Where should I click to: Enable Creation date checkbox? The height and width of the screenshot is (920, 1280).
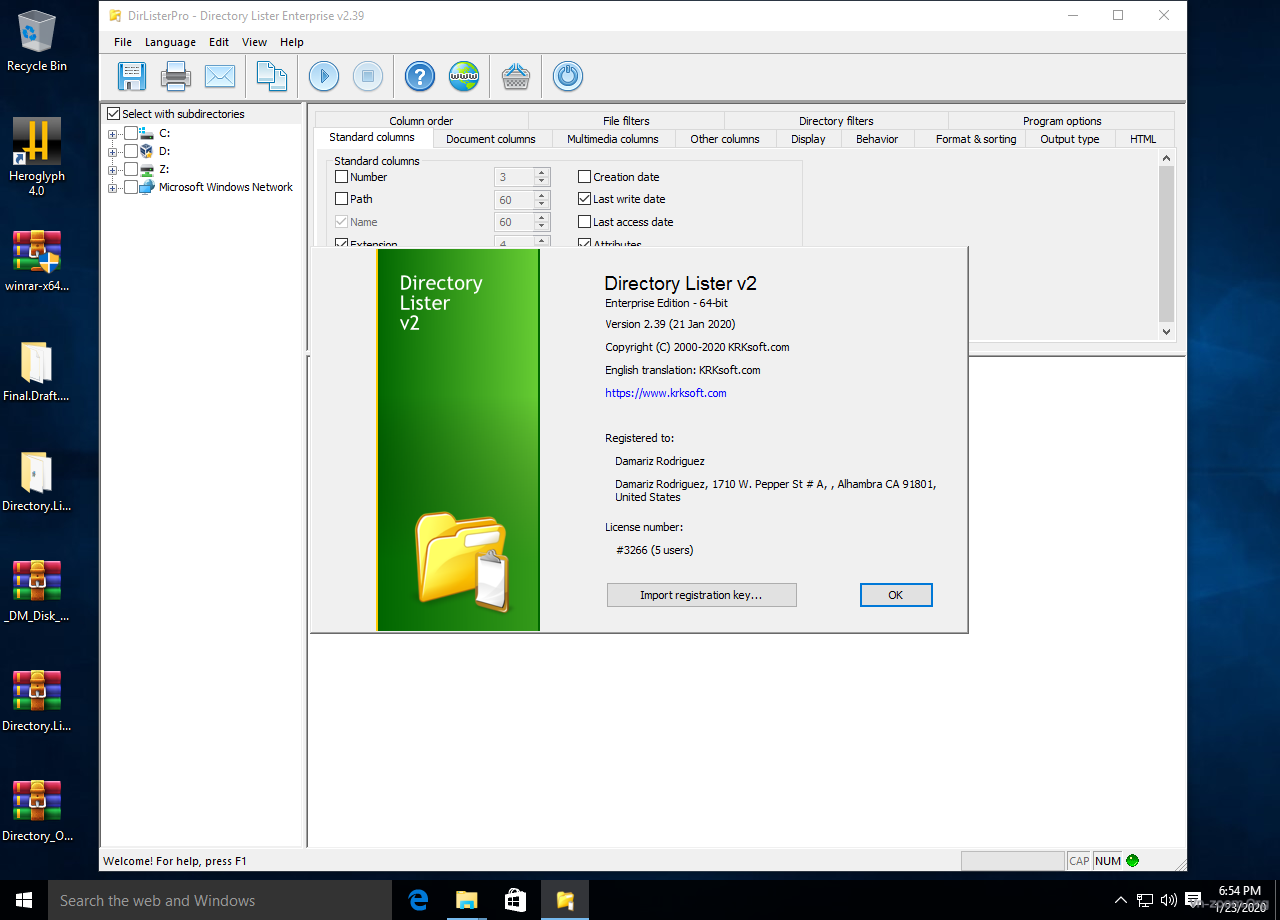[585, 177]
